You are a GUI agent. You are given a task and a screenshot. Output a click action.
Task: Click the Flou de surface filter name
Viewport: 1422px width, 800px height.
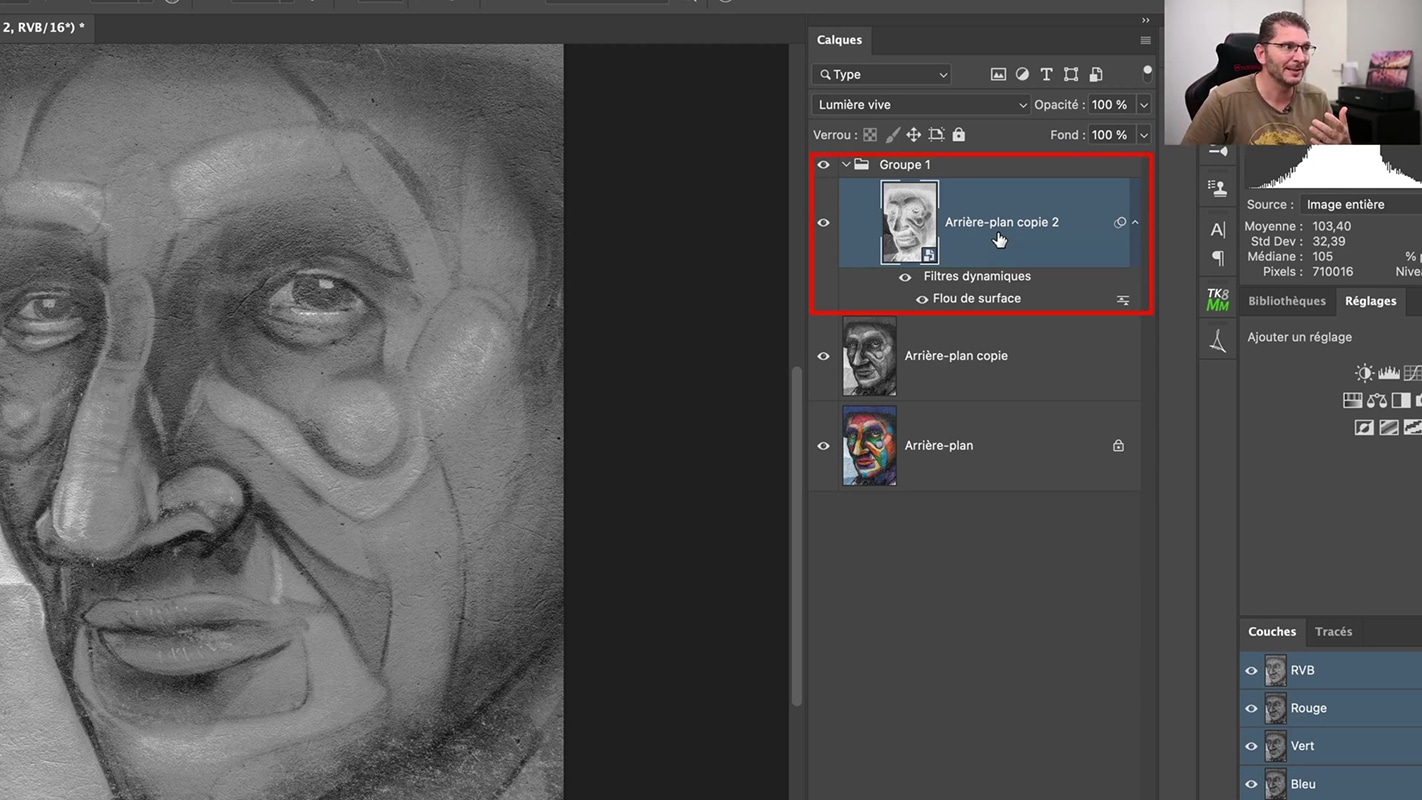pos(976,299)
